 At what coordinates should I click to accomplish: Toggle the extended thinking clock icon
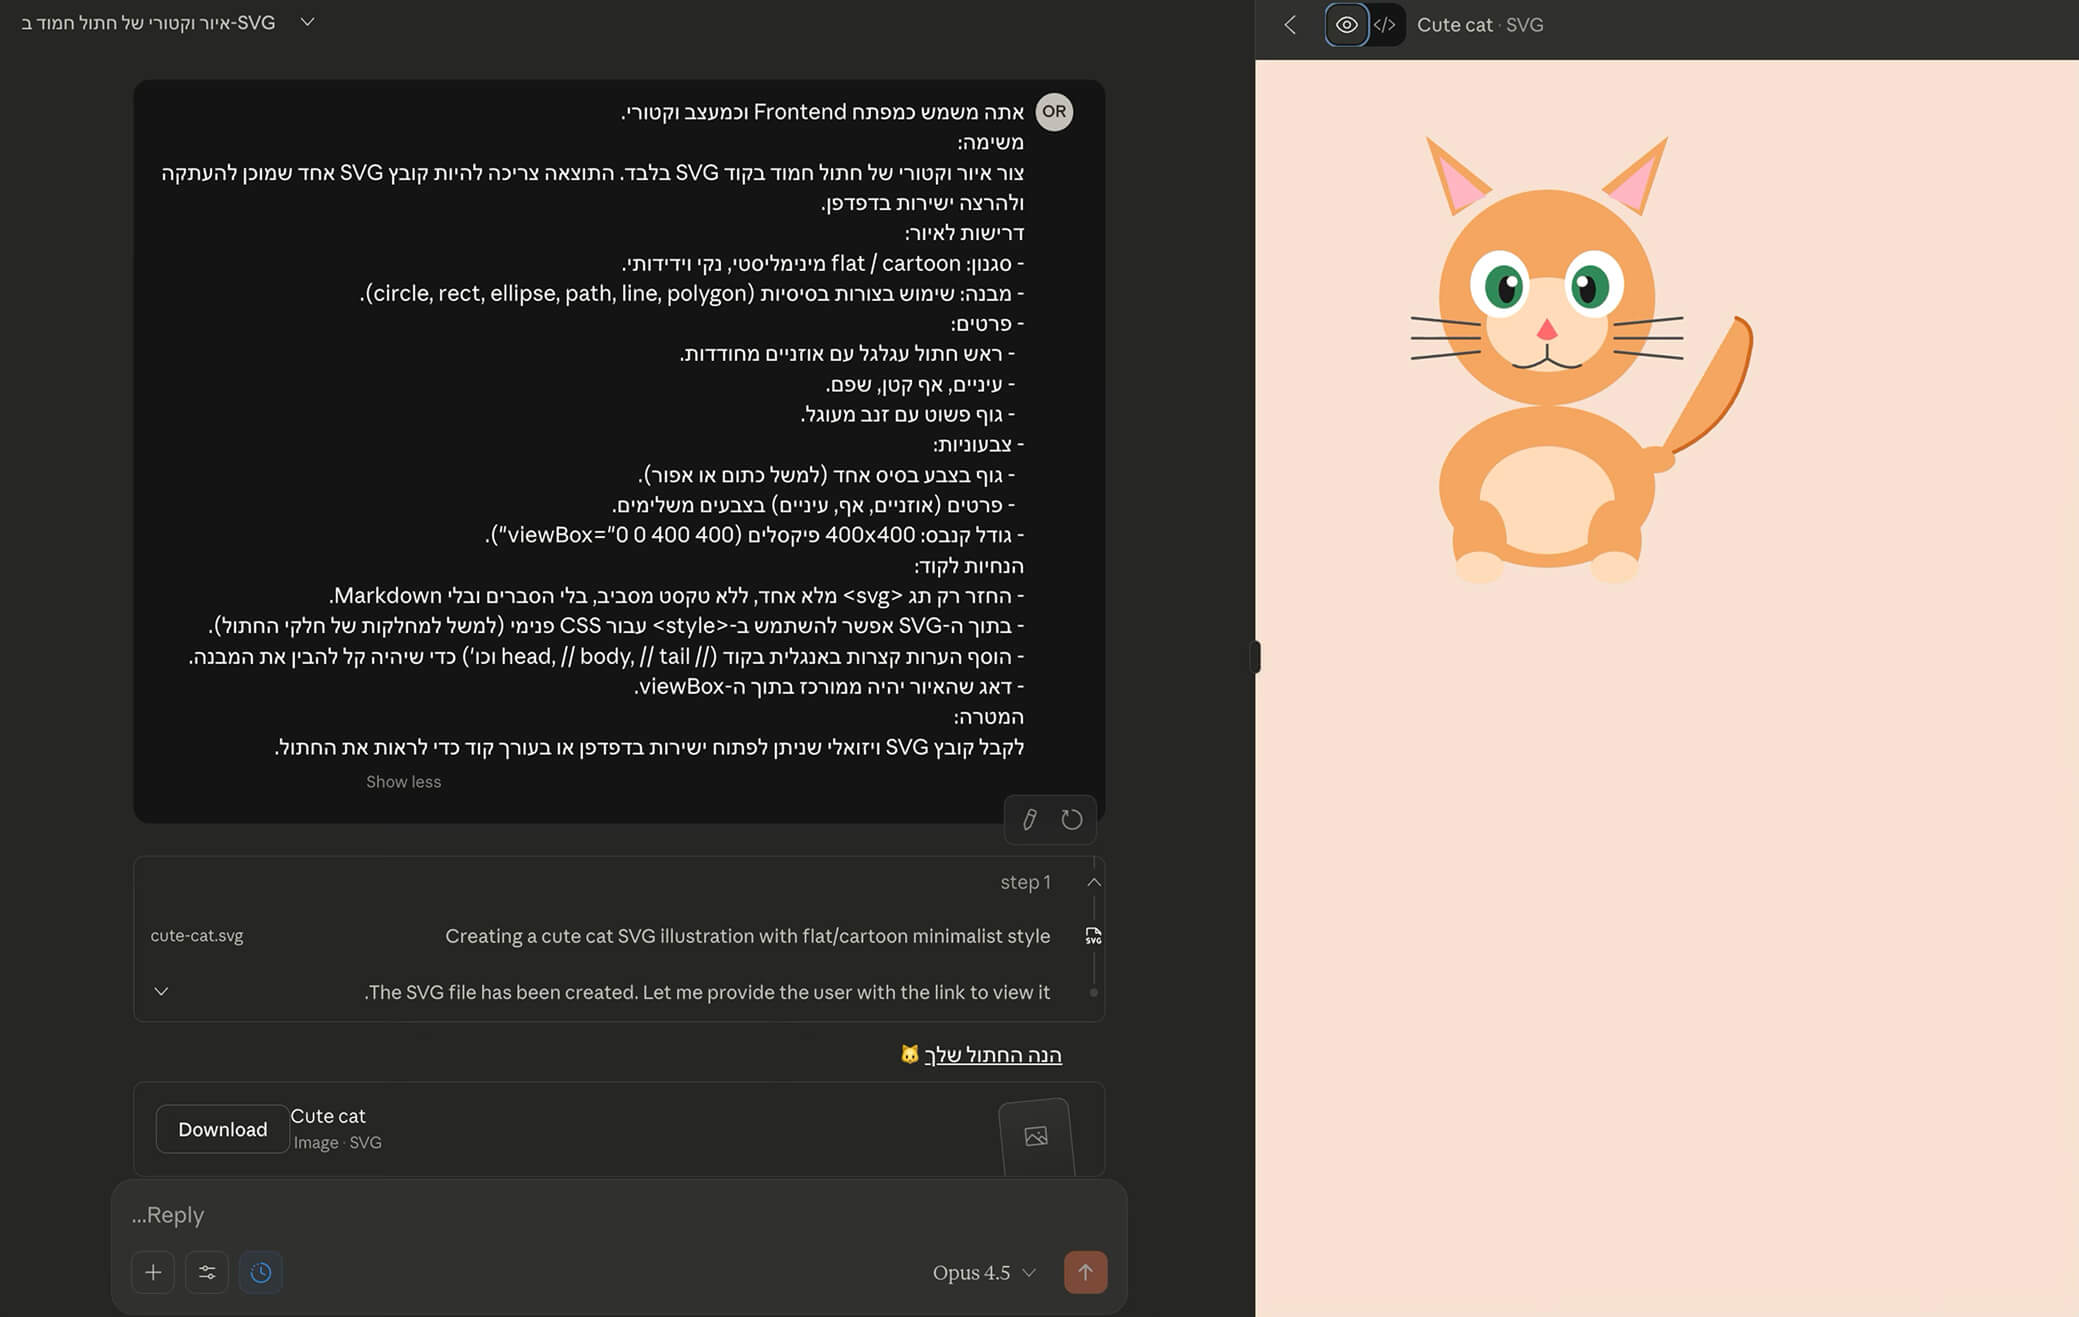click(261, 1272)
